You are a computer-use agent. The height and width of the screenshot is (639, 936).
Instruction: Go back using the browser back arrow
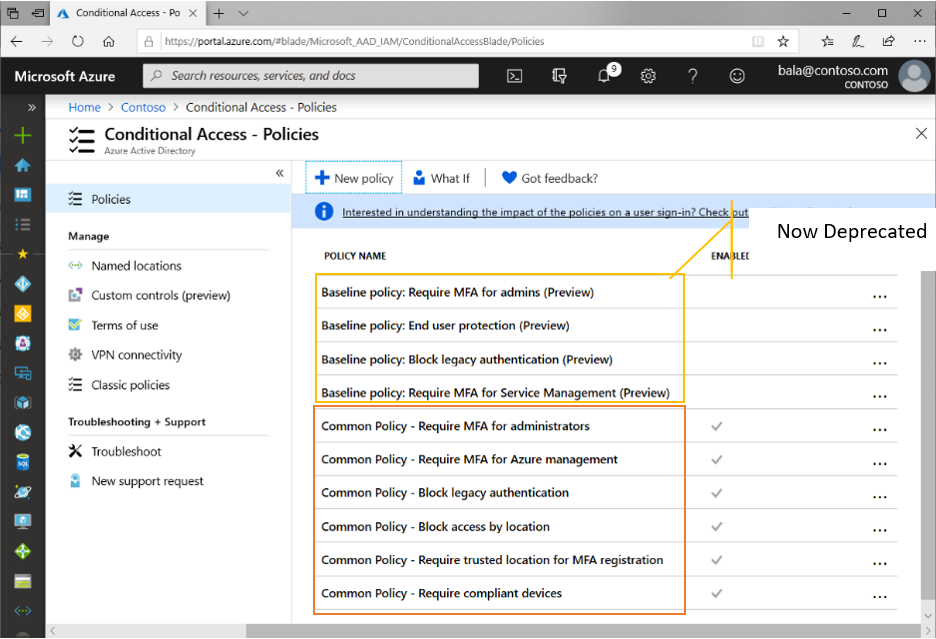[x=17, y=41]
